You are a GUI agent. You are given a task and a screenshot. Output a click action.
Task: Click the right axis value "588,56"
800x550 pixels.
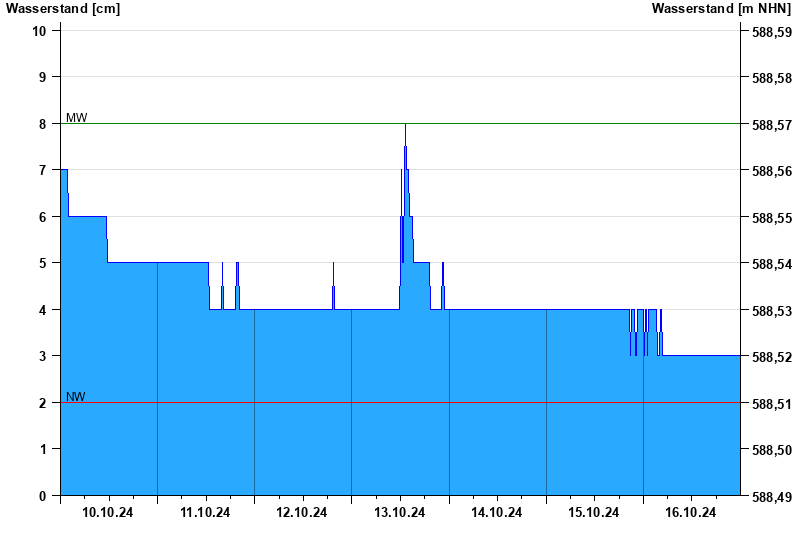click(772, 171)
